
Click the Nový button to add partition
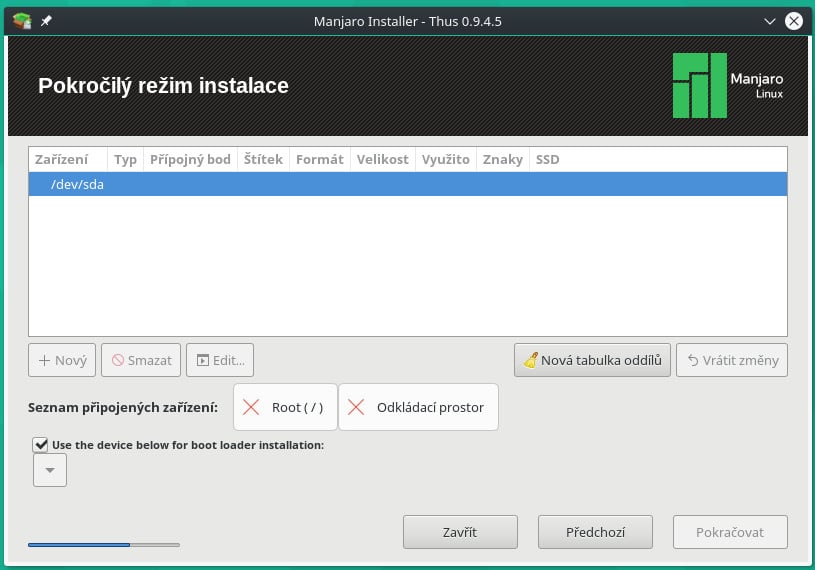click(x=62, y=360)
